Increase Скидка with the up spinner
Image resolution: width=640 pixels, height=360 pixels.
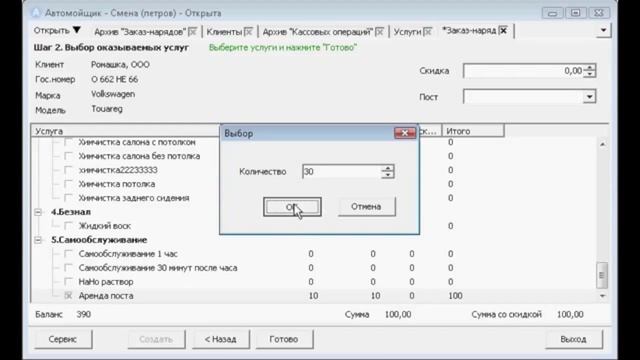tap(590, 67)
